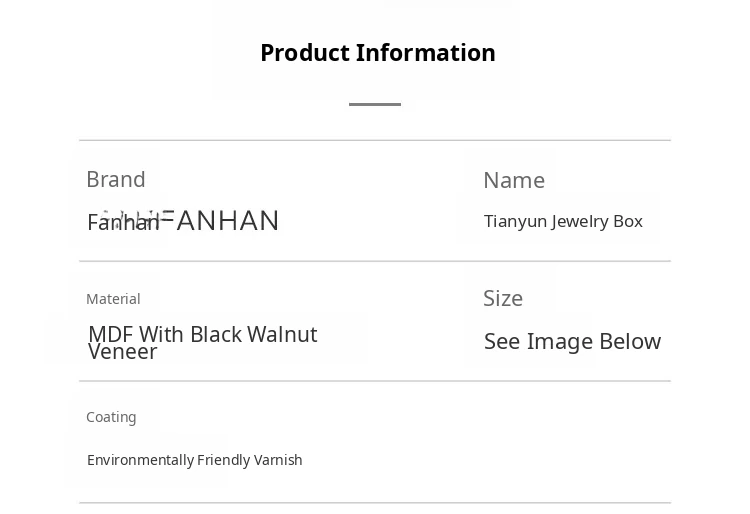Select the Size field label
Viewport: 750px width, 514px height.
pos(503,299)
